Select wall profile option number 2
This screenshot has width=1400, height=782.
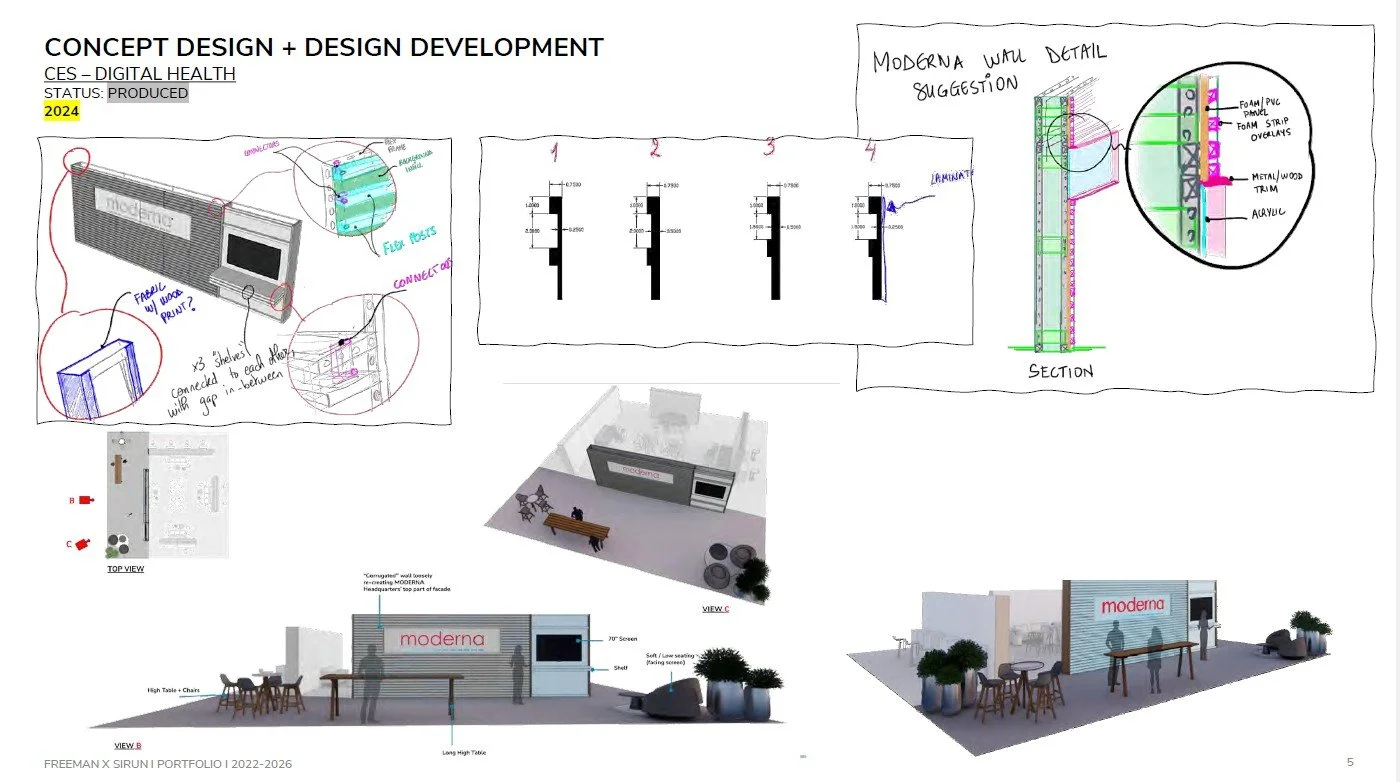tap(655, 151)
